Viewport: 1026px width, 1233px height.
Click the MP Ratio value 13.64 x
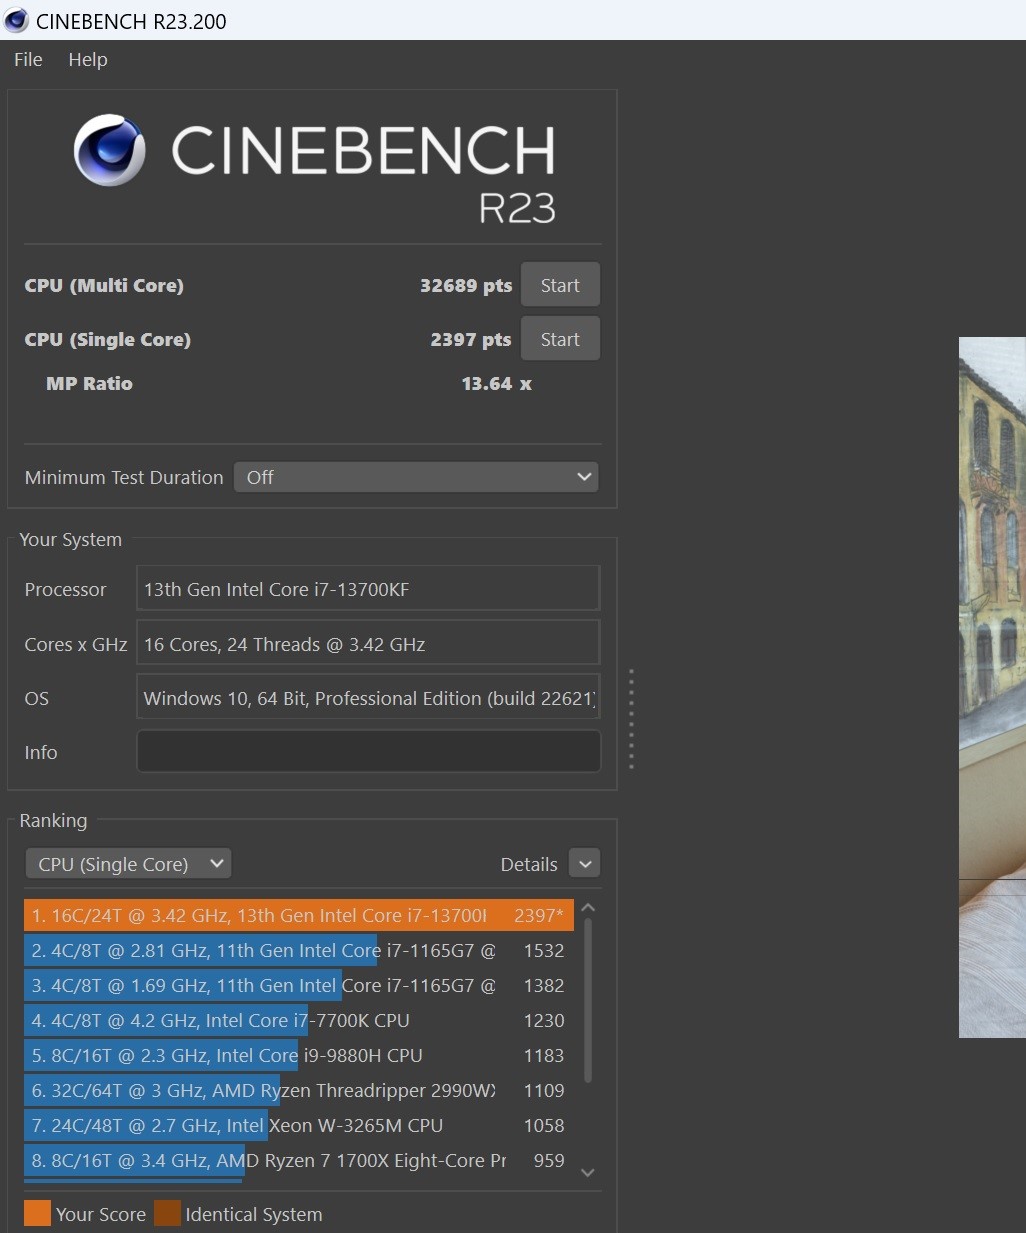pyautogui.click(x=496, y=384)
